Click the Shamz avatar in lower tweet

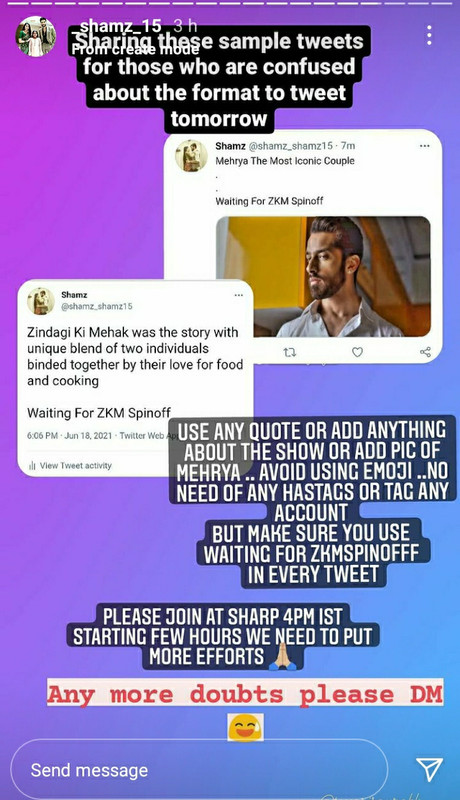41,301
